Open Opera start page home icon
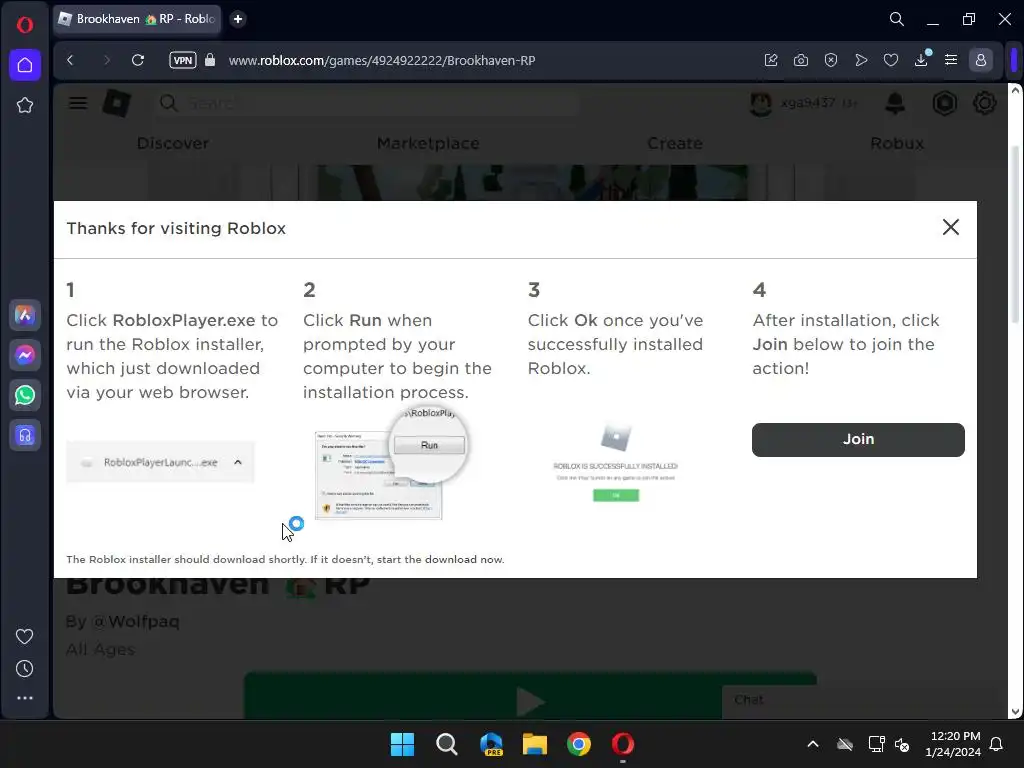This screenshot has height=768, width=1024. click(25, 65)
